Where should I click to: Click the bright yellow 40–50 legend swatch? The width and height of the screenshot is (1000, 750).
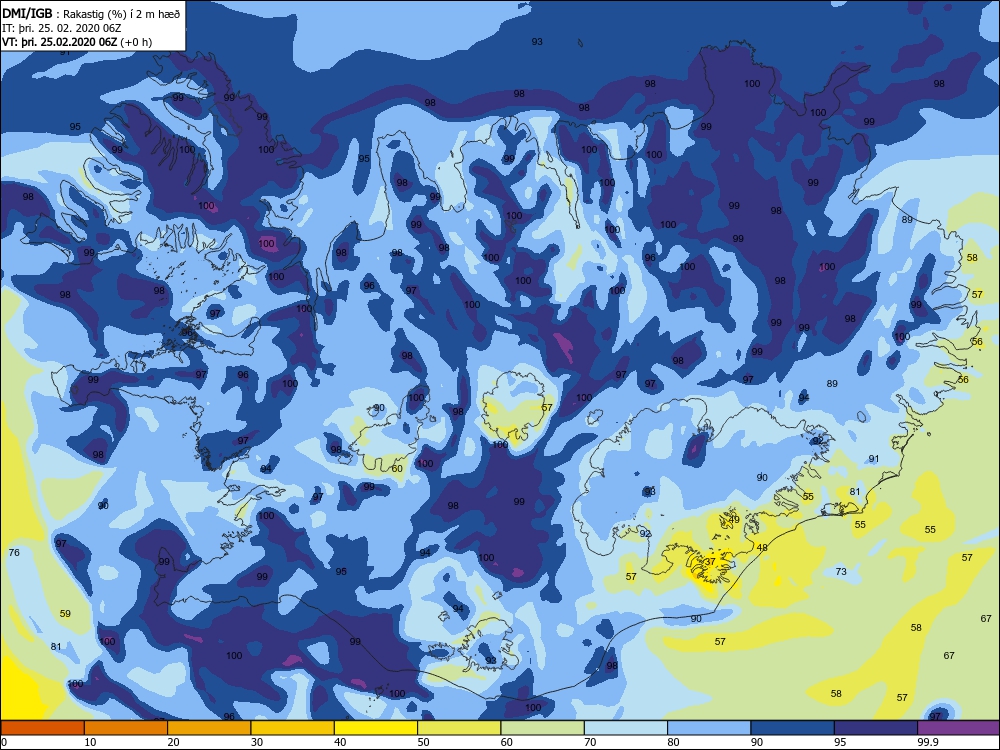pyautogui.click(x=376, y=728)
